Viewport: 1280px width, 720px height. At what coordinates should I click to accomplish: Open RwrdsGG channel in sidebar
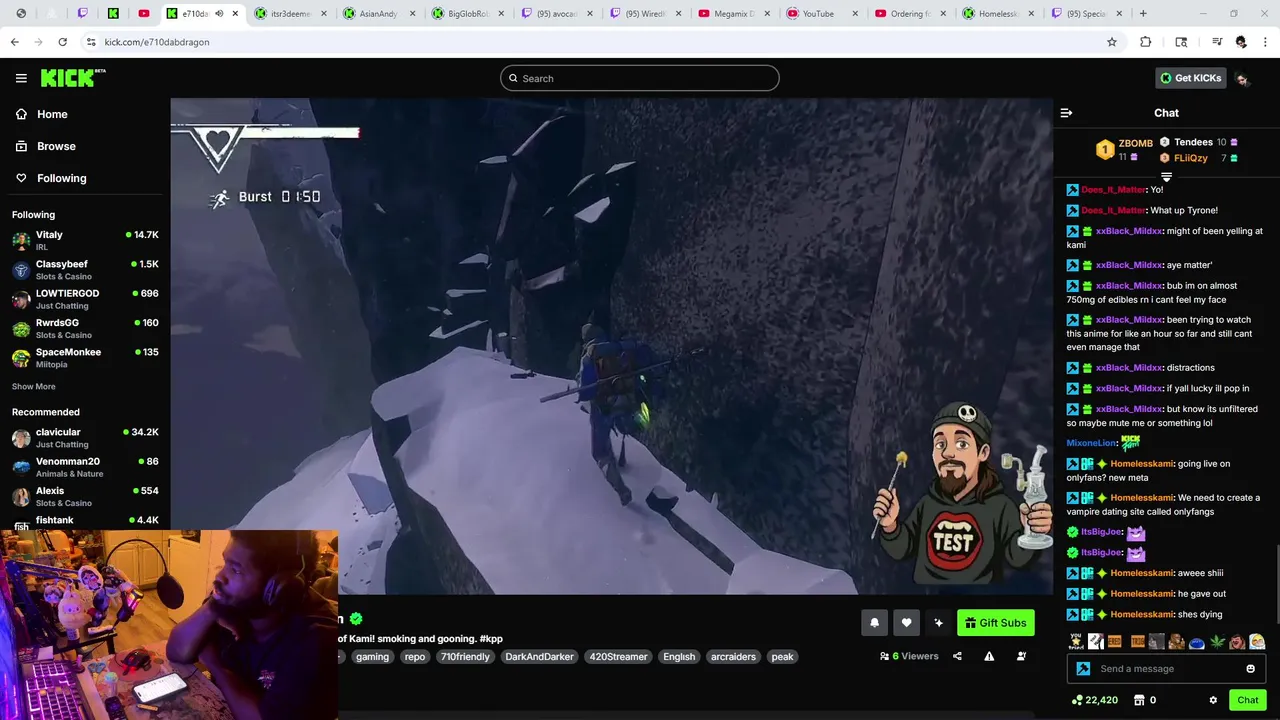(x=85, y=328)
